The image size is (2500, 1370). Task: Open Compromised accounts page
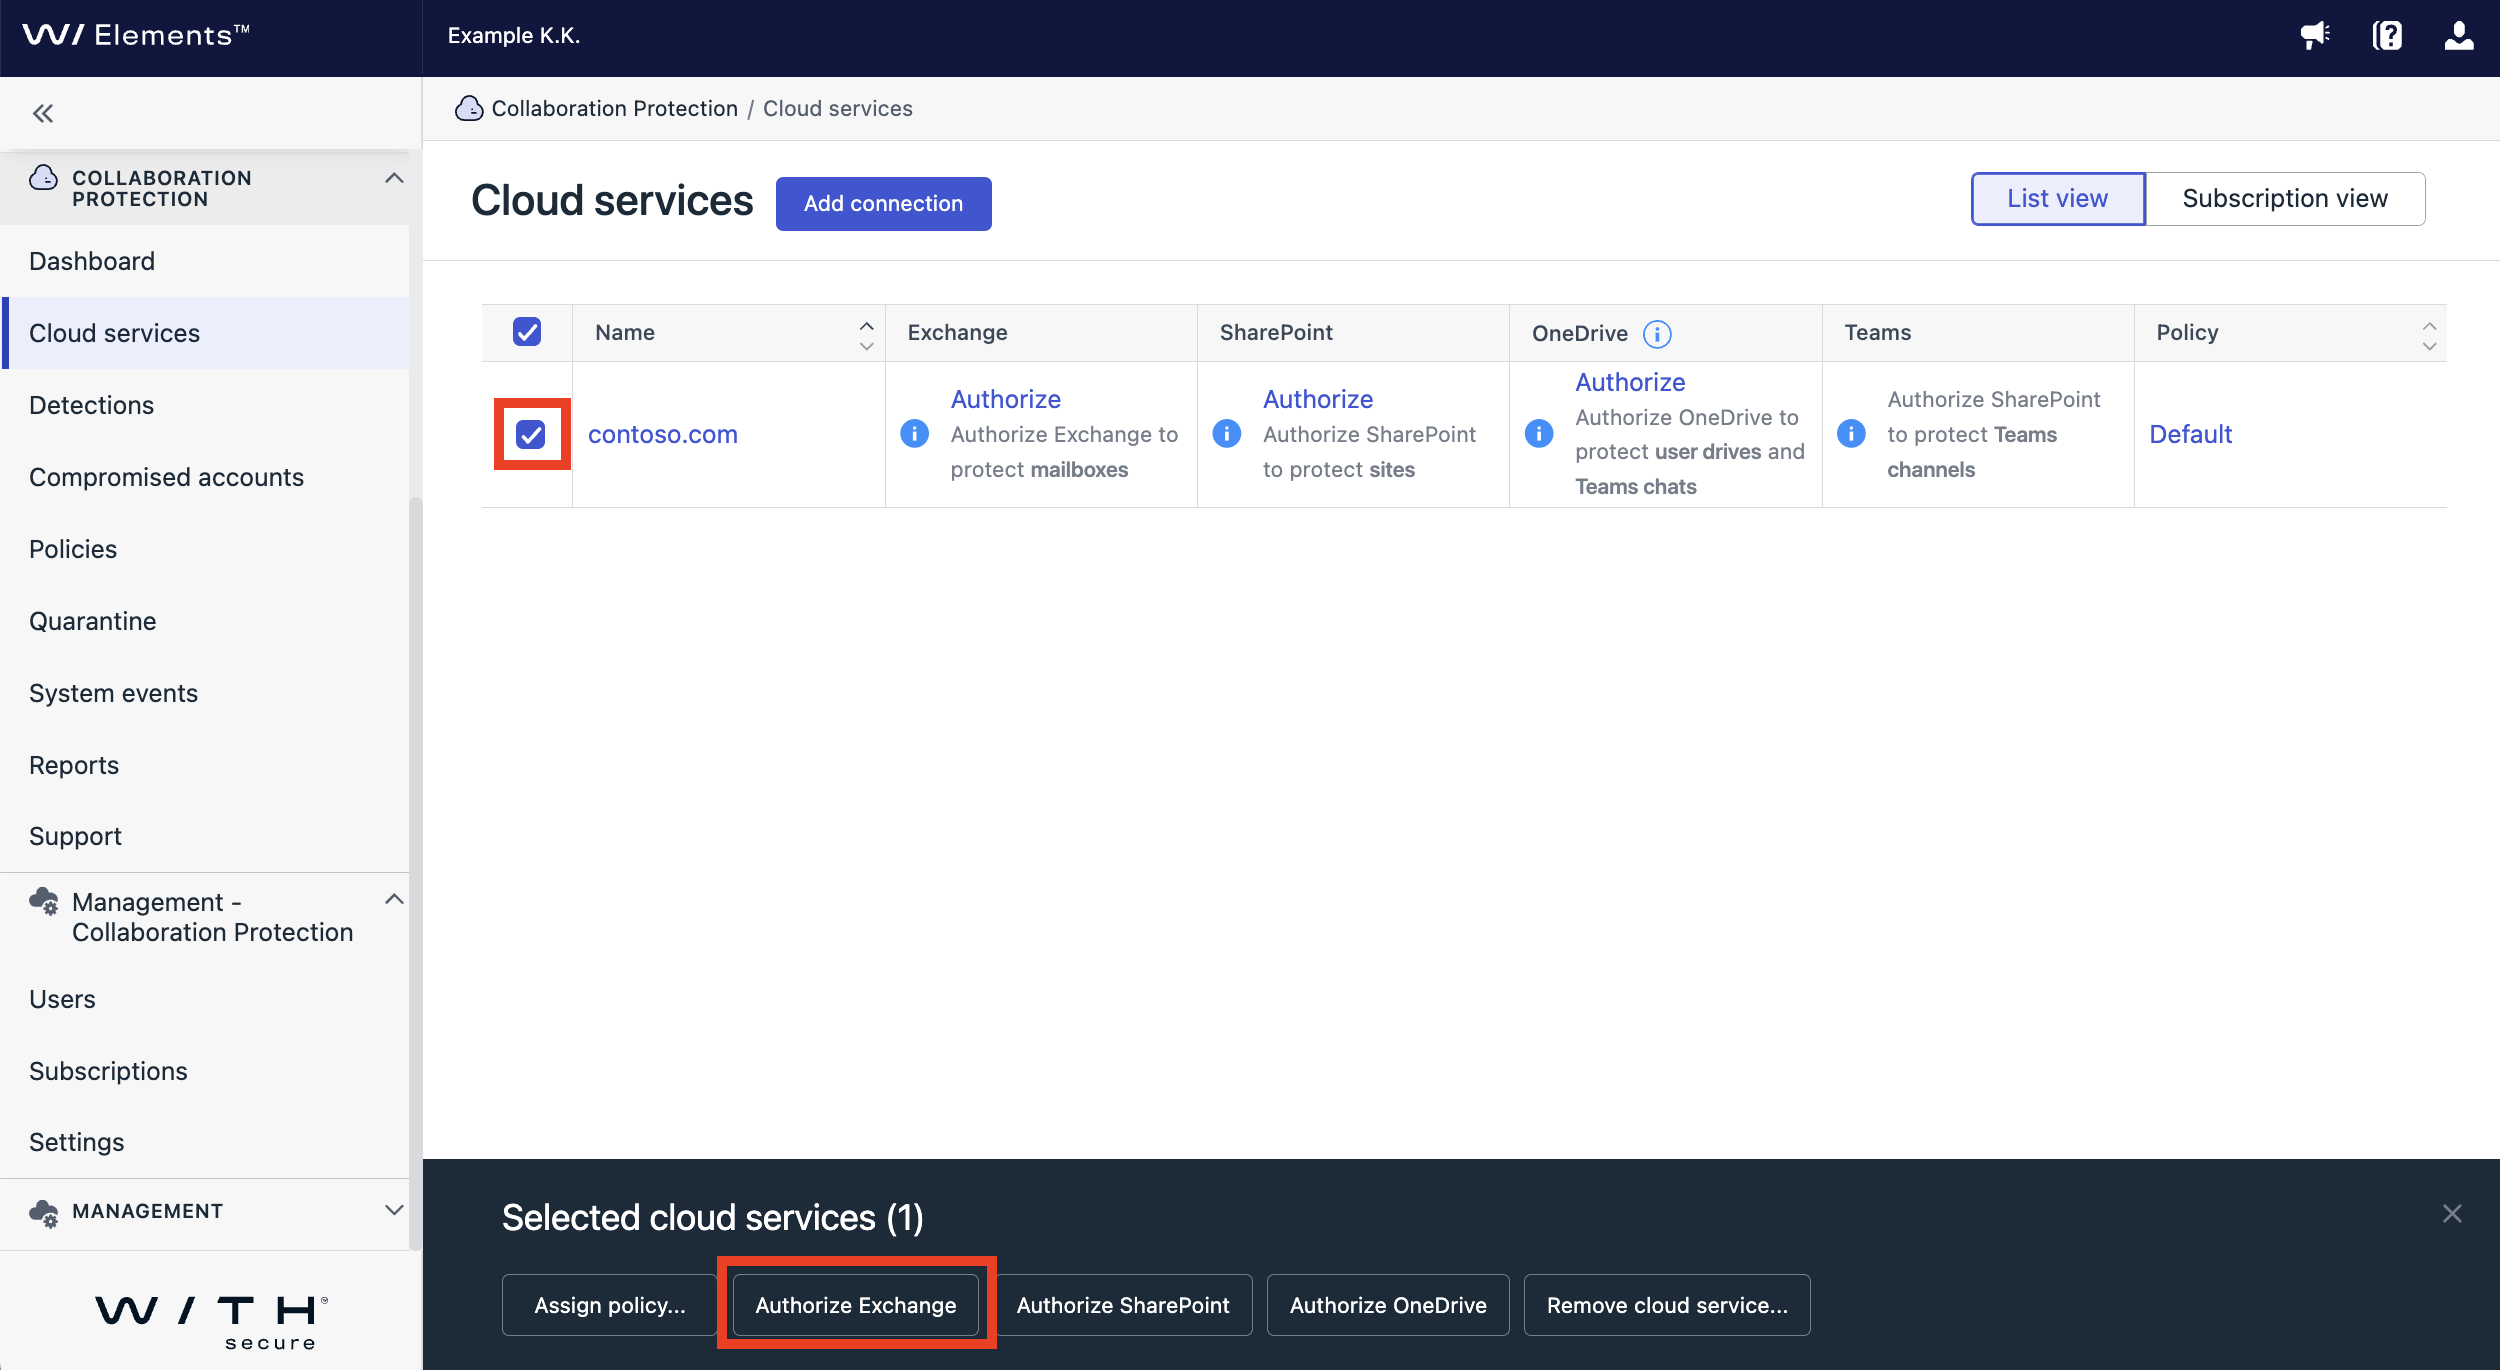[205, 477]
